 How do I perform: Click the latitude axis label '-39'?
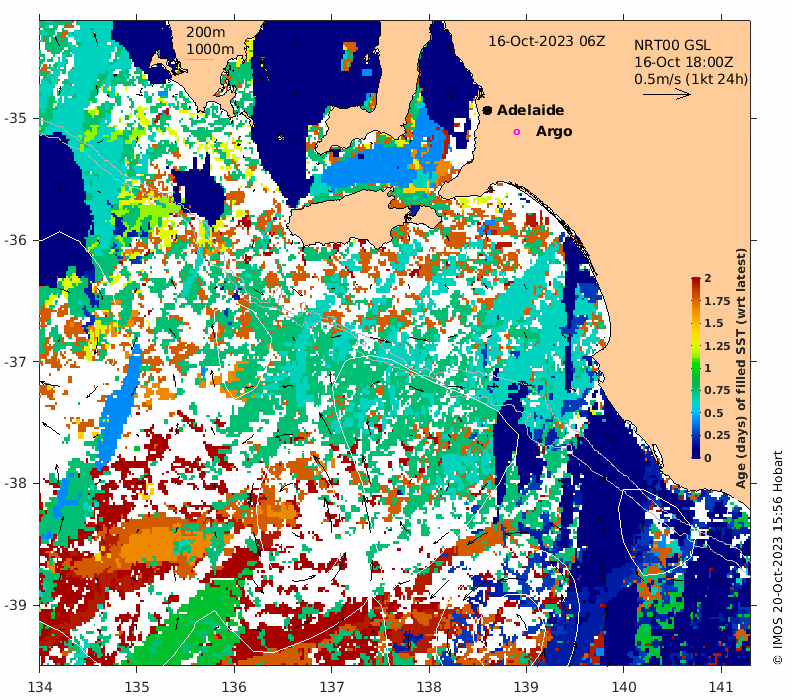tap(15, 605)
